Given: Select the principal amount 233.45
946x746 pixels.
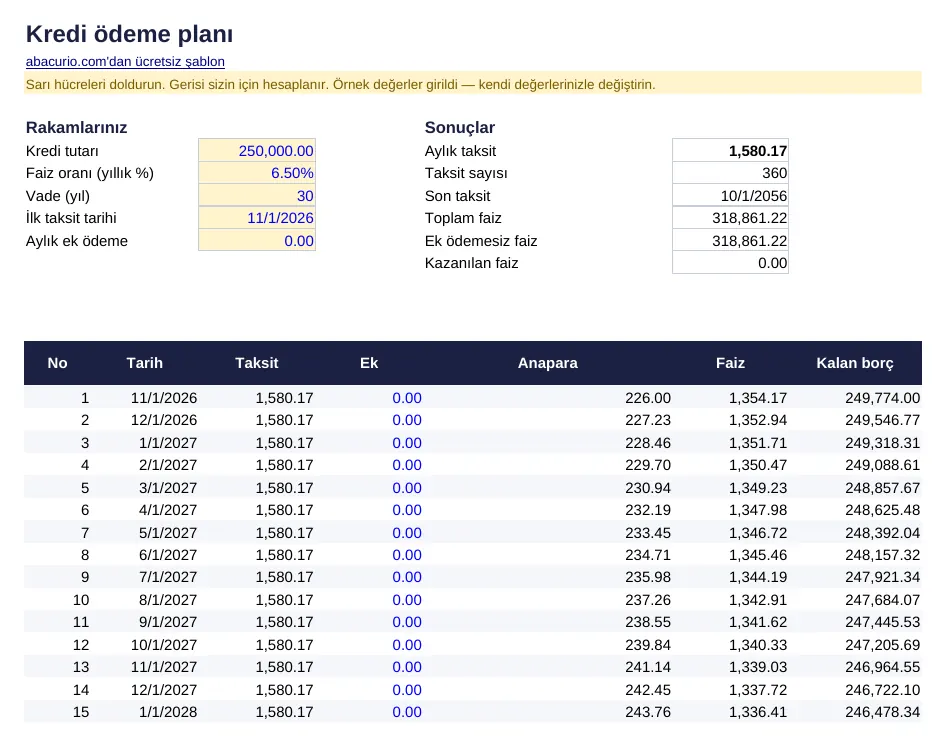Looking at the screenshot, I should (x=648, y=533).
